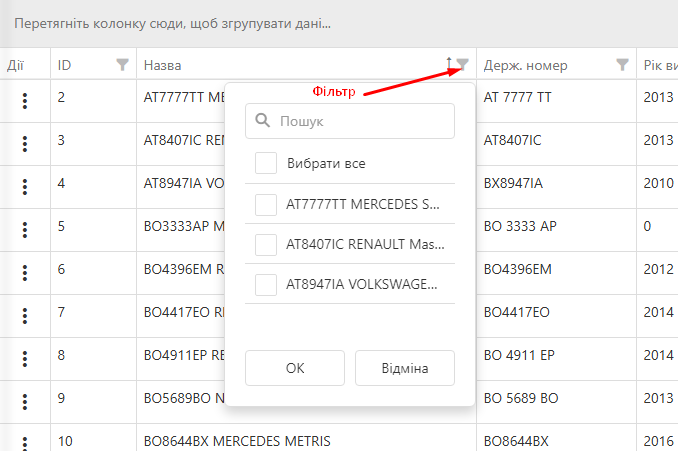Check the AT8947IA VOLKSWAGE filter option
The width and height of the screenshot is (678, 451).
pyautogui.click(x=266, y=285)
